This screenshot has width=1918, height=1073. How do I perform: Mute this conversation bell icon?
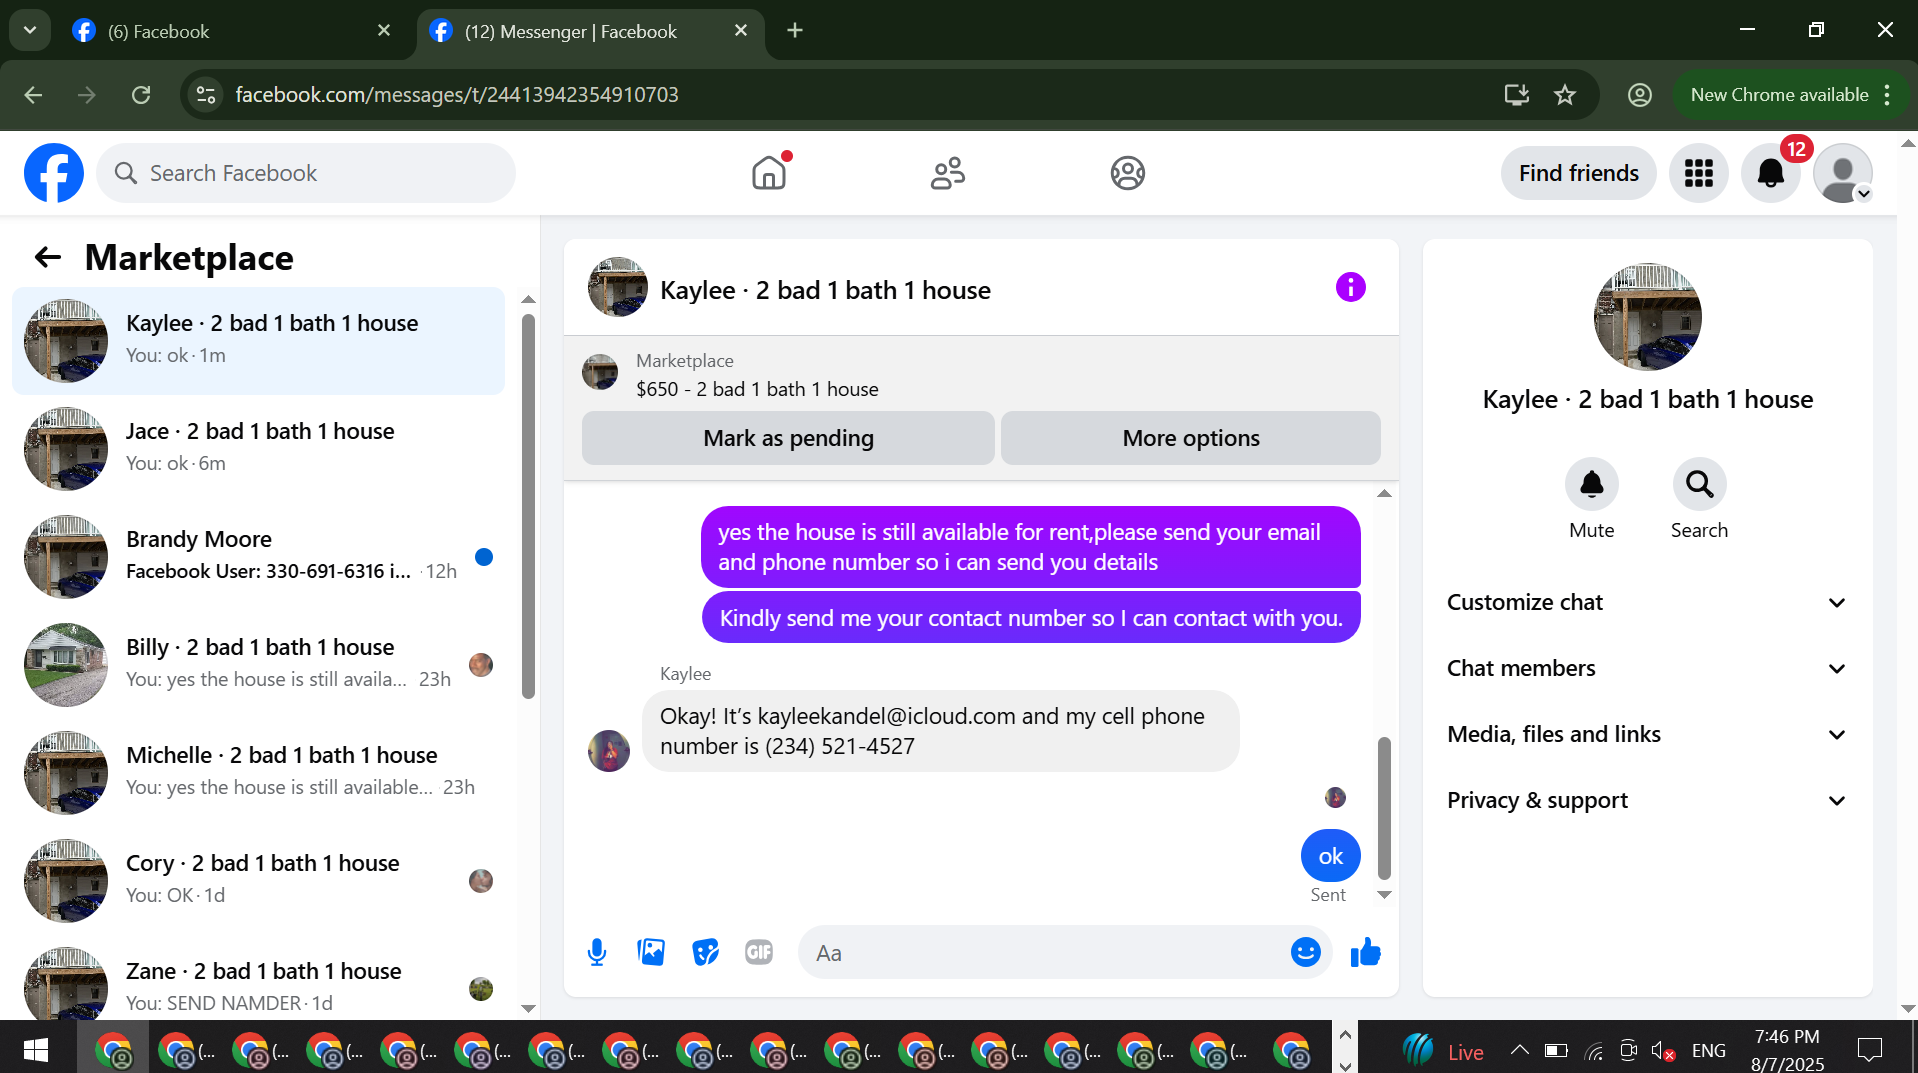click(1591, 485)
